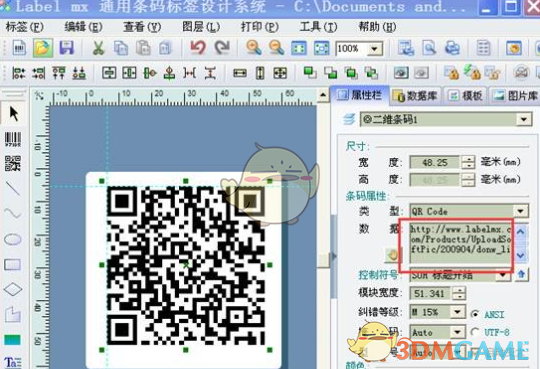The height and width of the screenshot is (369, 540).
Task: Switch to the 模板 tab
Action: click(x=465, y=96)
